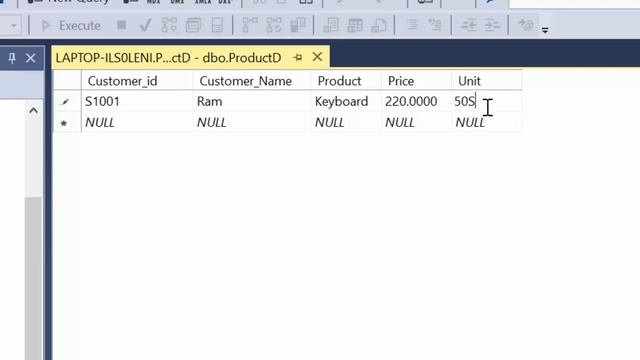Click the Unit column header

click(487, 81)
